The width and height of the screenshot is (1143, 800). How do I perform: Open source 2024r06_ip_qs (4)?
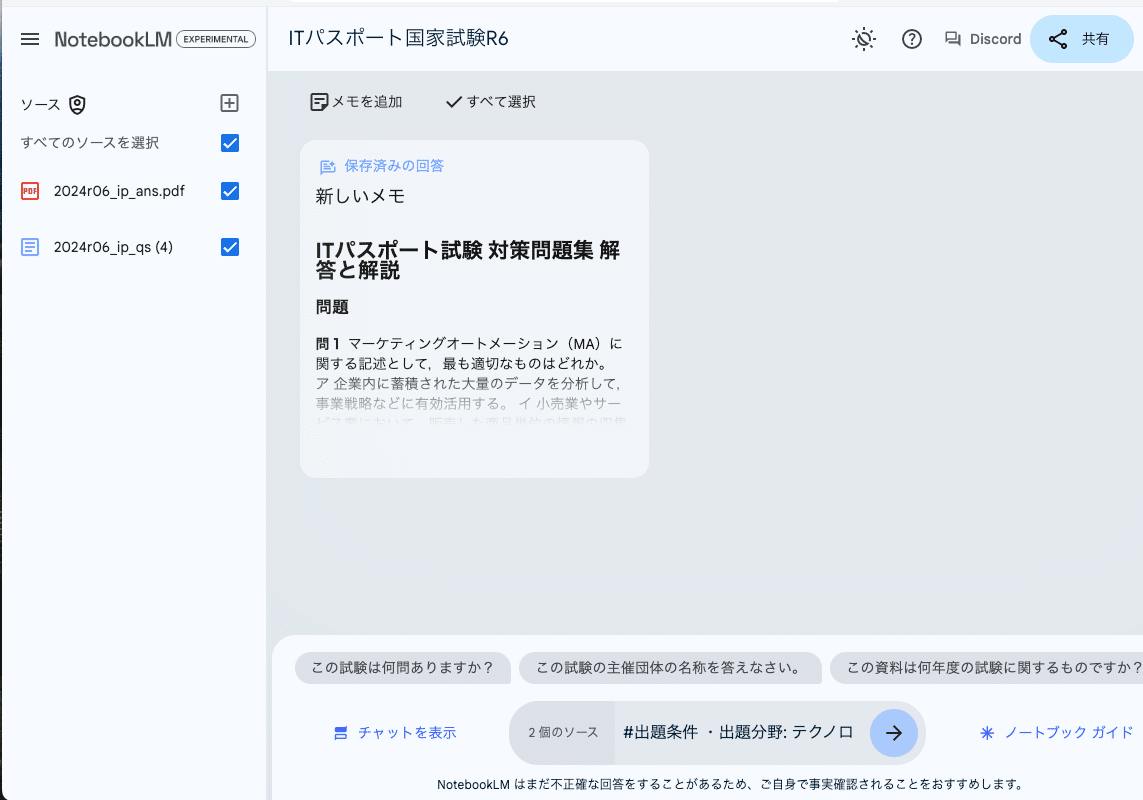(114, 247)
